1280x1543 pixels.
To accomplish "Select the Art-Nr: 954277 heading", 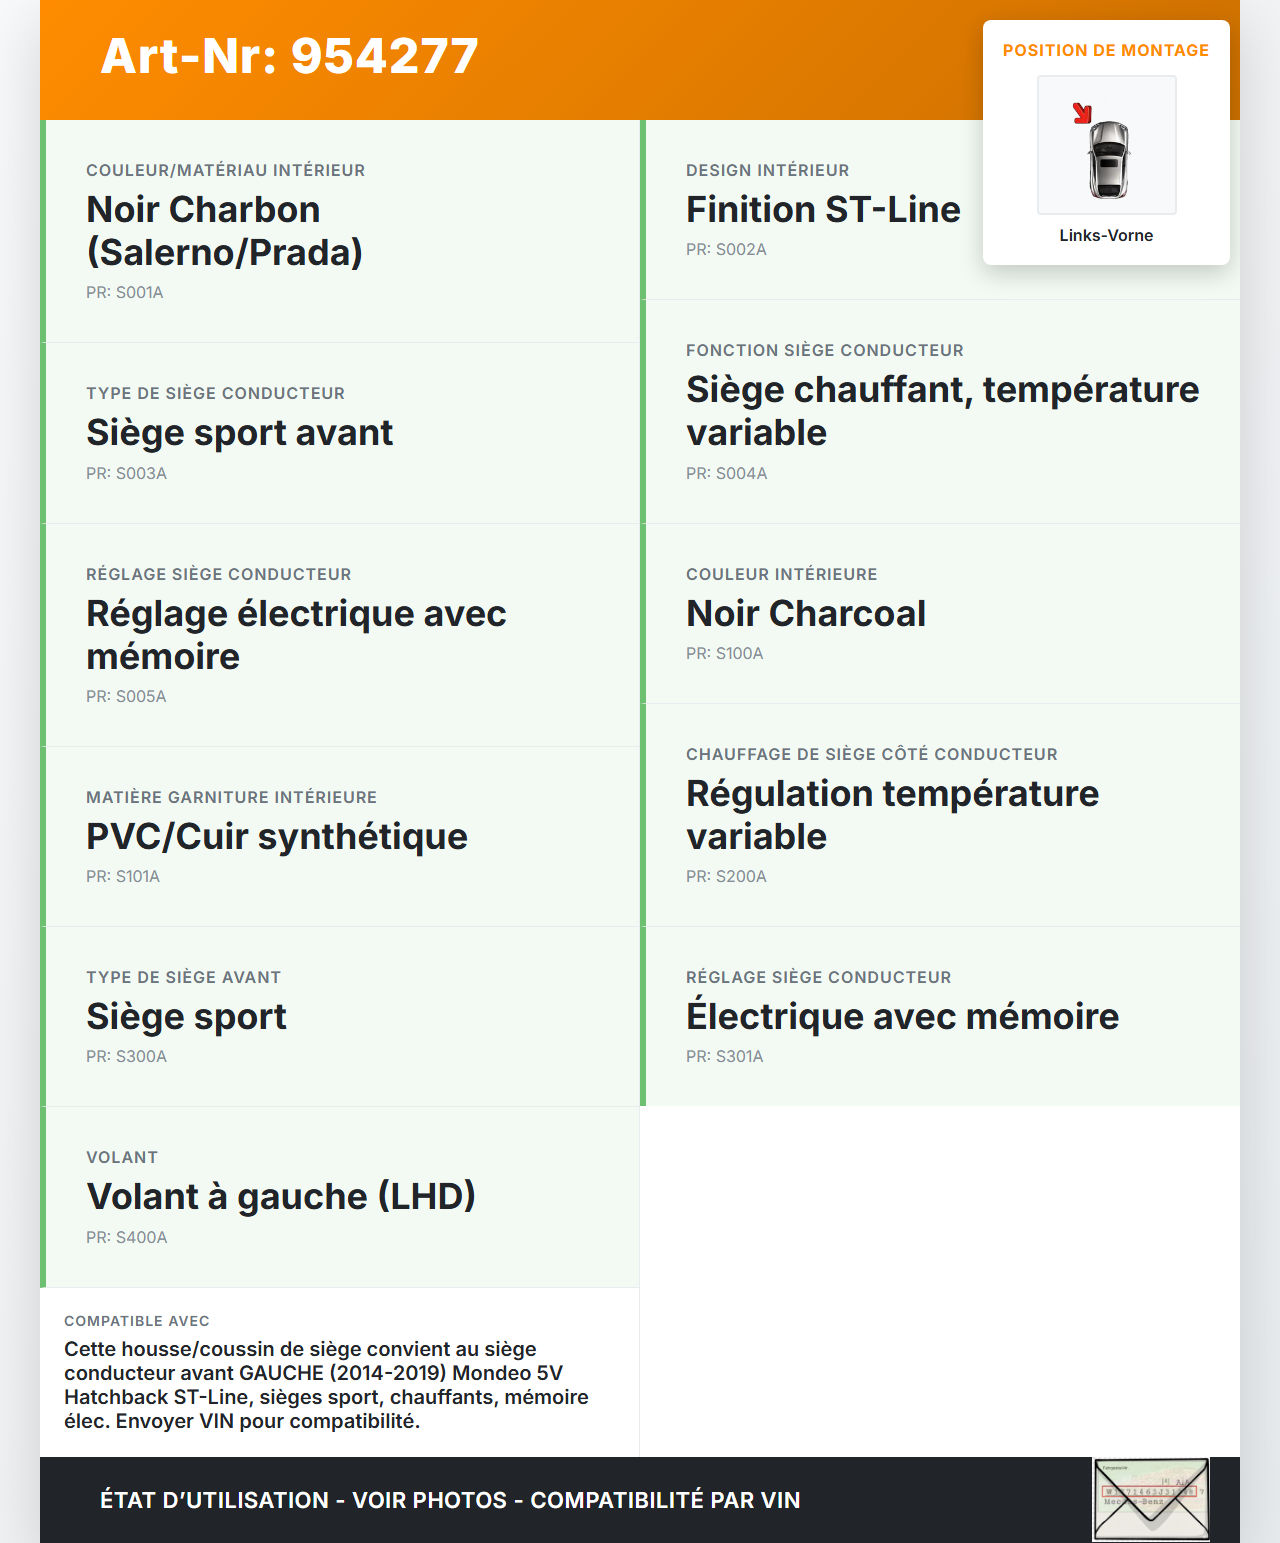I will click(290, 56).
